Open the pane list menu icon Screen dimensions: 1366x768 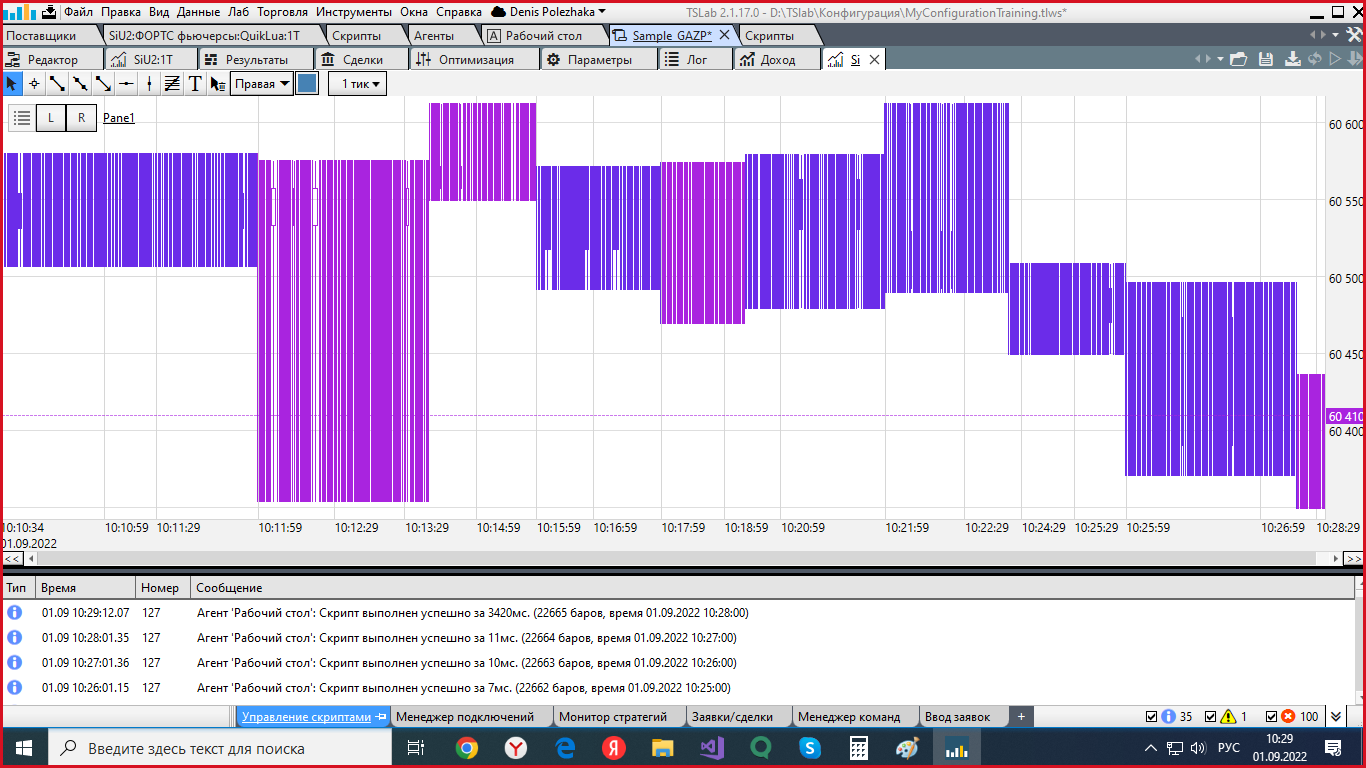pyautogui.click(x=22, y=118)
